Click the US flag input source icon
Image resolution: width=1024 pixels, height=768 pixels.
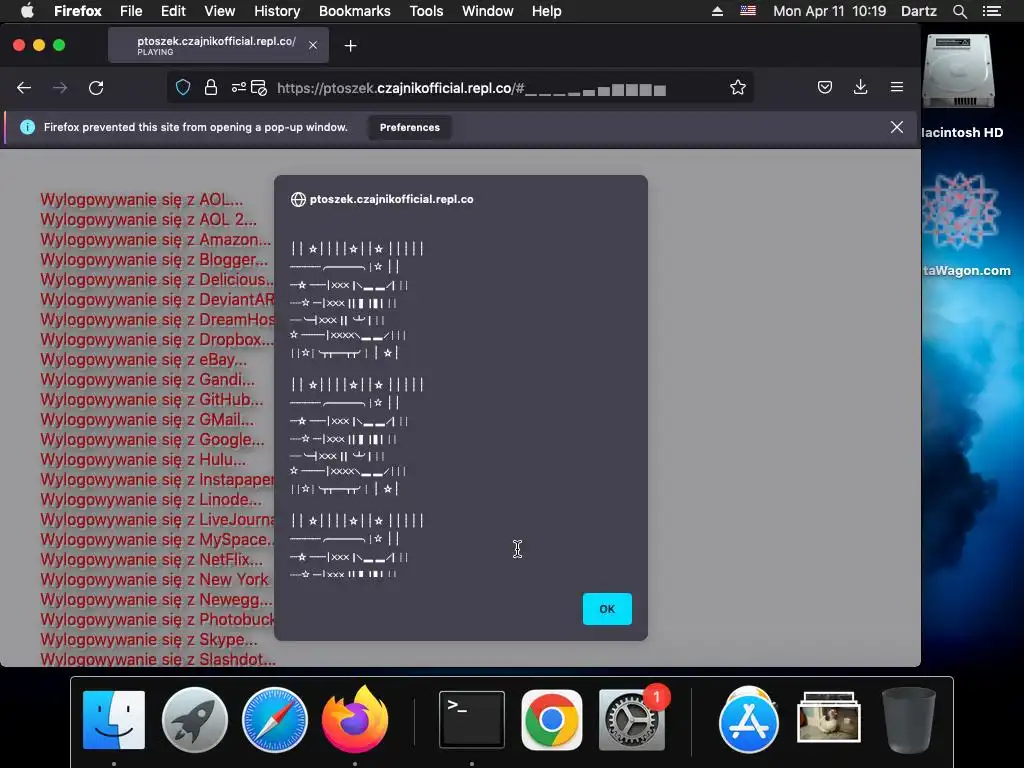pyautogui.click(x=748, y=10)
